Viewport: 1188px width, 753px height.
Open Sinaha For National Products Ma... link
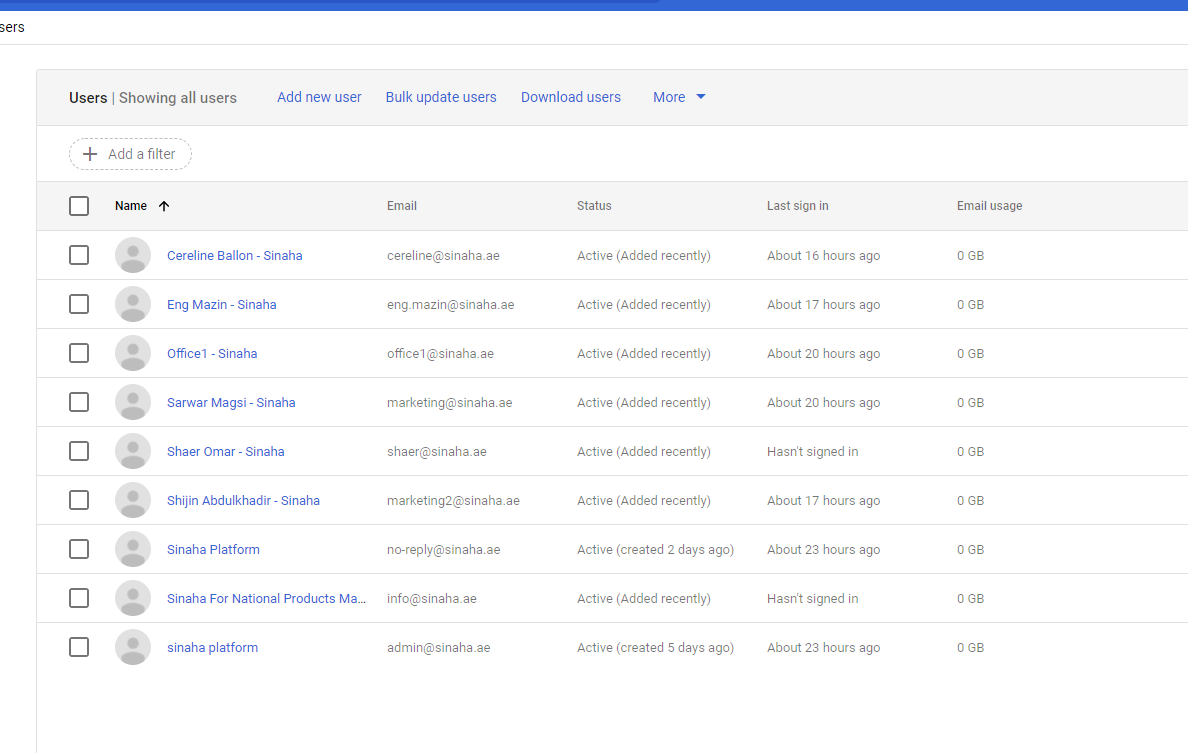266,598
